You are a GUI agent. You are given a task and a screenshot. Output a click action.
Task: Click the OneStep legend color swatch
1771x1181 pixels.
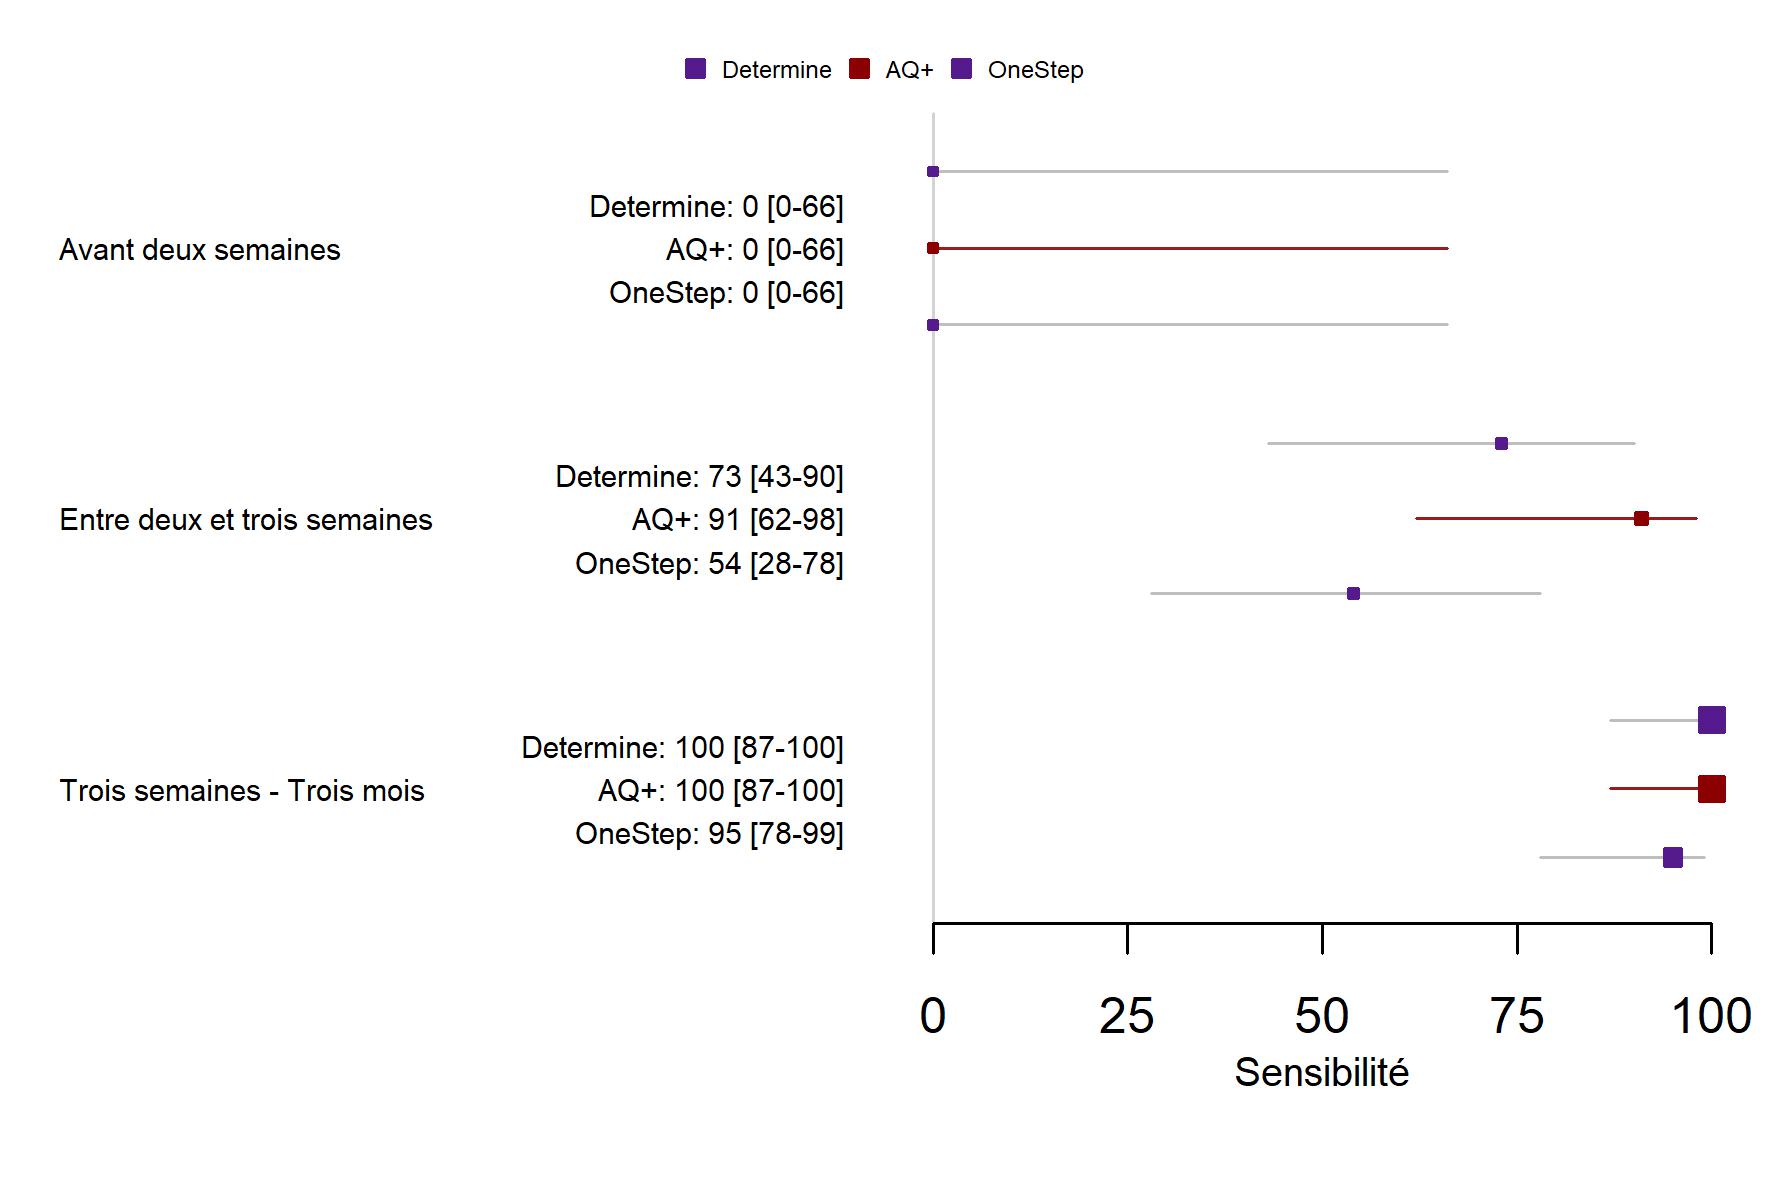961,69
